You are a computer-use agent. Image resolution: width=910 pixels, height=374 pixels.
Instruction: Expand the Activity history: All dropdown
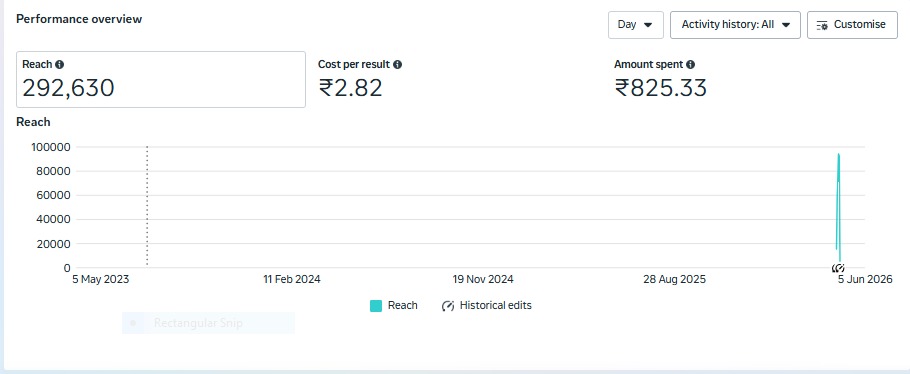(x=735, y=25)
